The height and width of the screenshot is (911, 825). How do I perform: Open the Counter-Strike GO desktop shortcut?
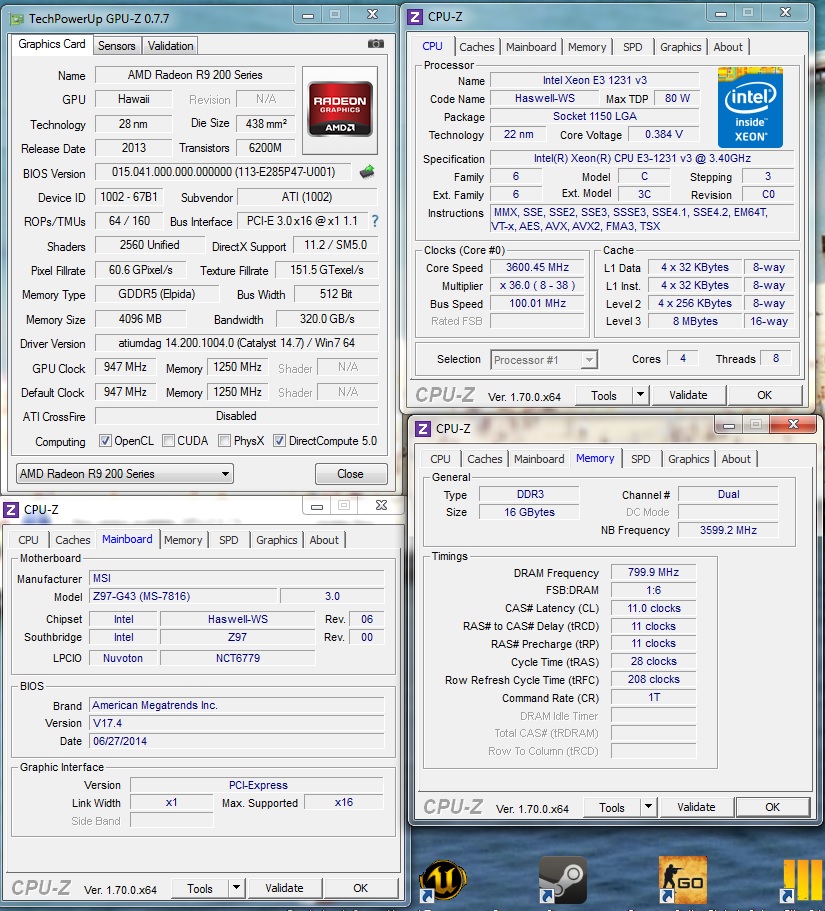(x=683, y=880)
